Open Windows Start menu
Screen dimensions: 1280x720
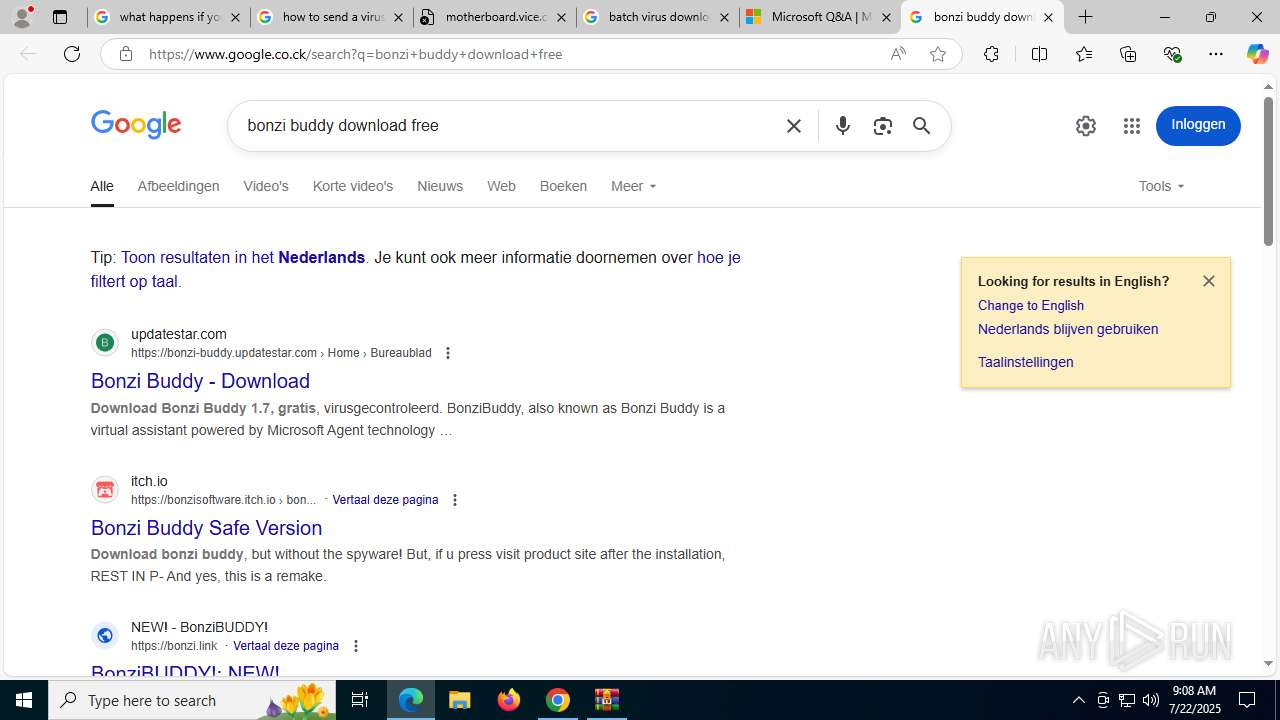24,700
